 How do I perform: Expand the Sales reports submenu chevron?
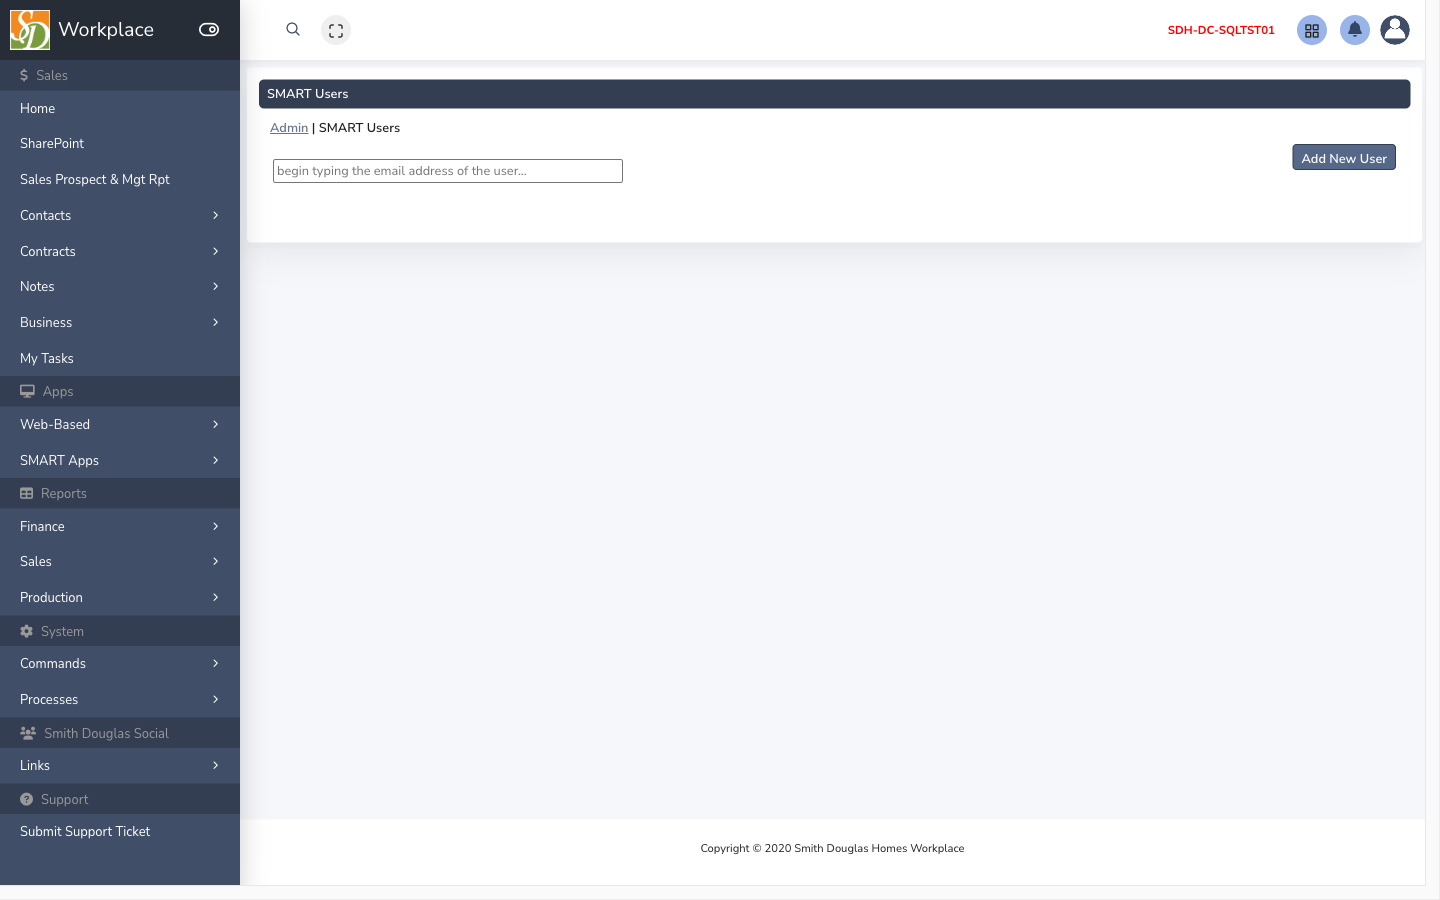click(x=215, y=561)
